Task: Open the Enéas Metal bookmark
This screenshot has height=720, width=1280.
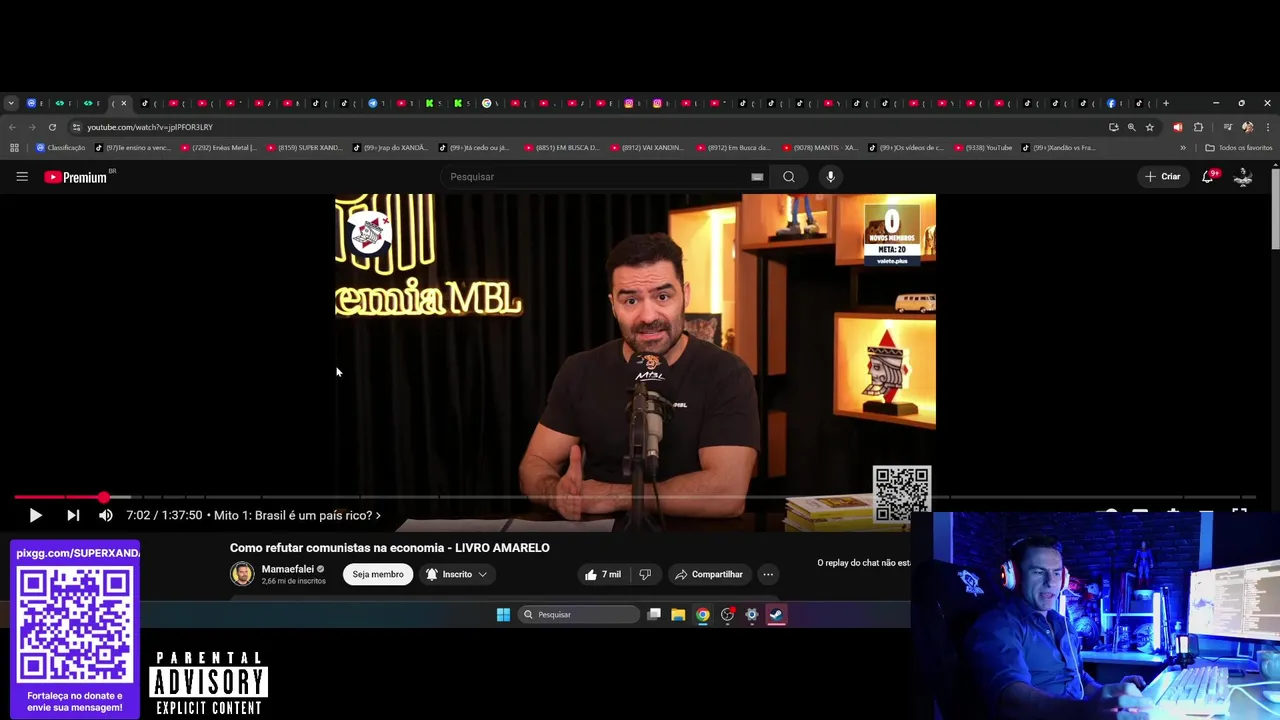Action: click(x=219, y=148)
